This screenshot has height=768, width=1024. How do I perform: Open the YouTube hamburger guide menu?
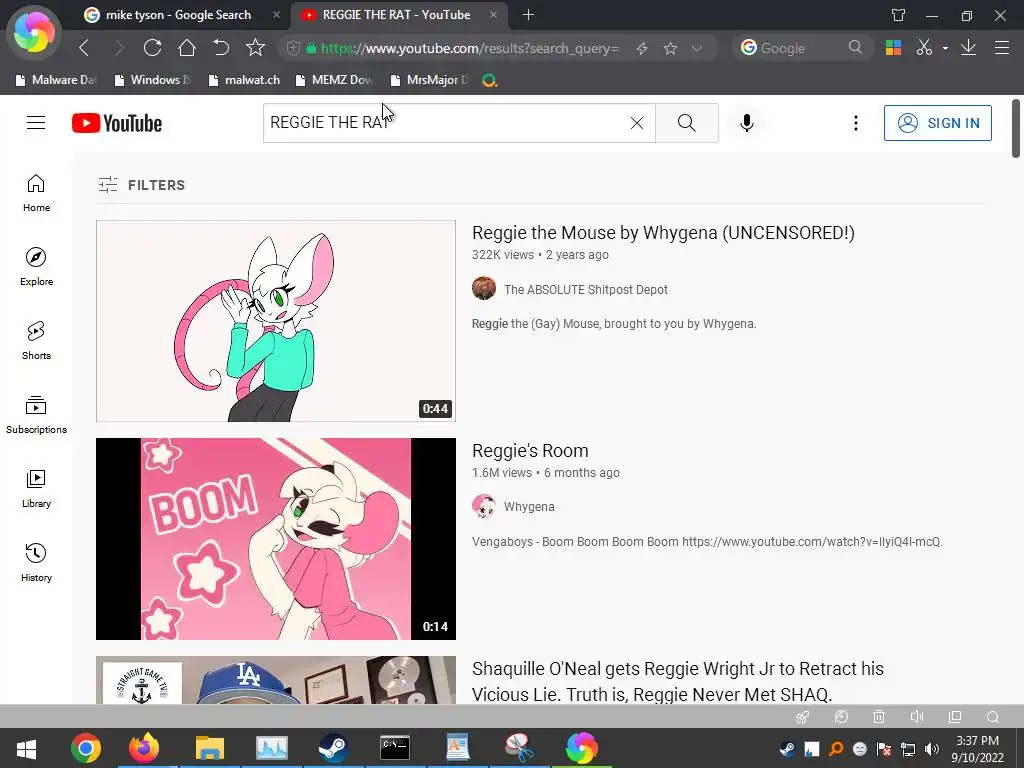[x=36, y=123]
